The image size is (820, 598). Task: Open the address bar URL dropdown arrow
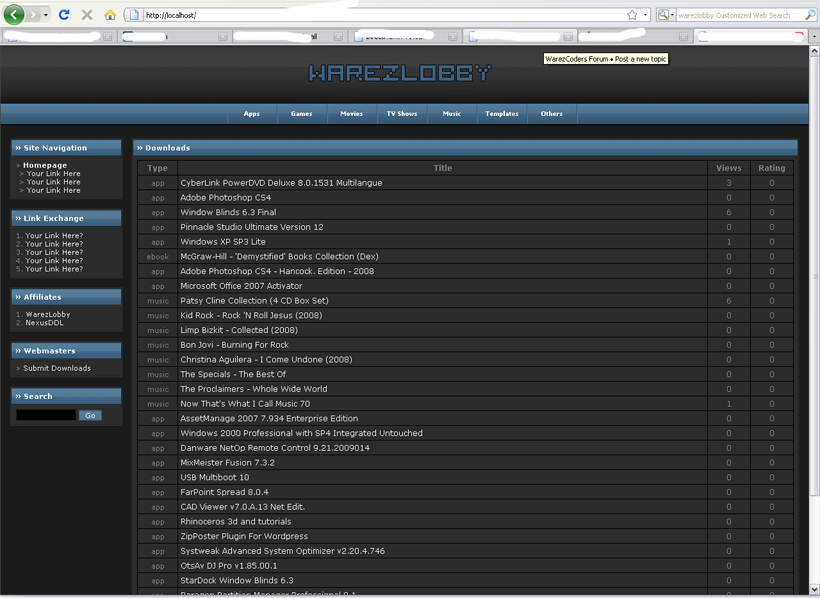pyautogui.click(x=645, y=15)
